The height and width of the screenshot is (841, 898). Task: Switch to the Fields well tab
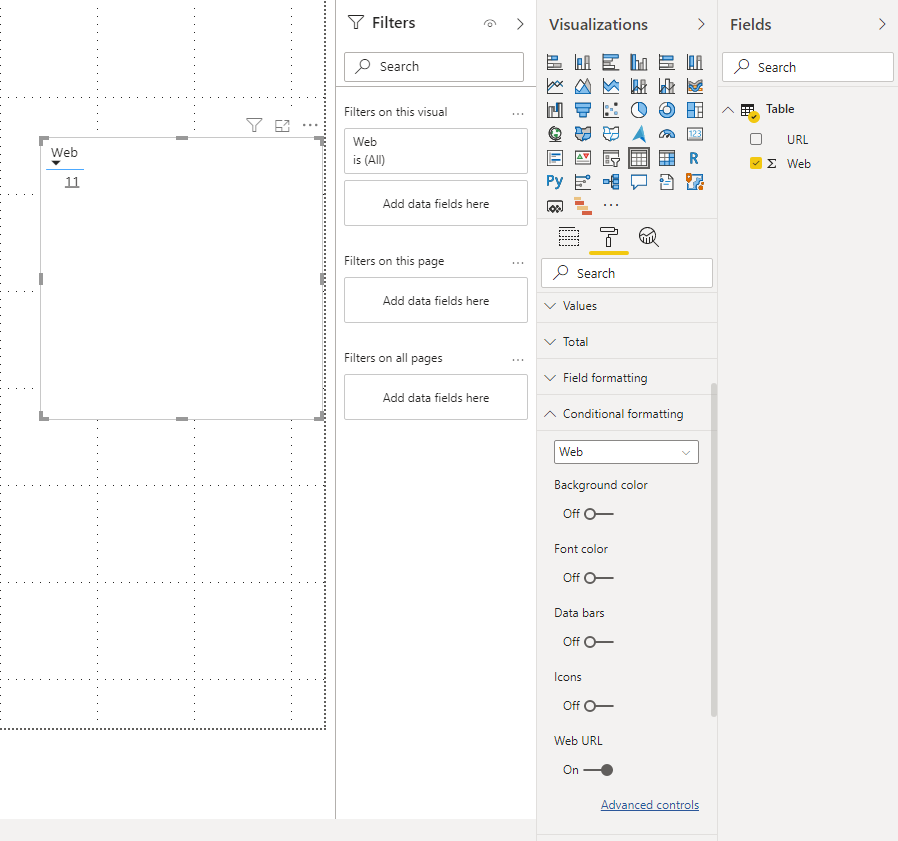click(569, 237)
